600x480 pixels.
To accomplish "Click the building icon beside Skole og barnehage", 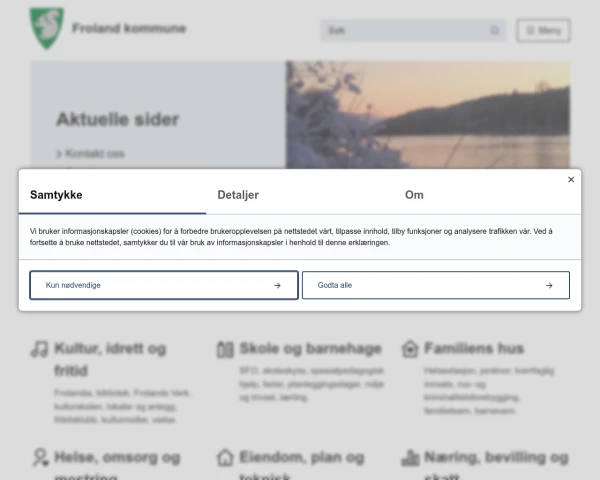I will pyautogui.click(x=225, y=349).
